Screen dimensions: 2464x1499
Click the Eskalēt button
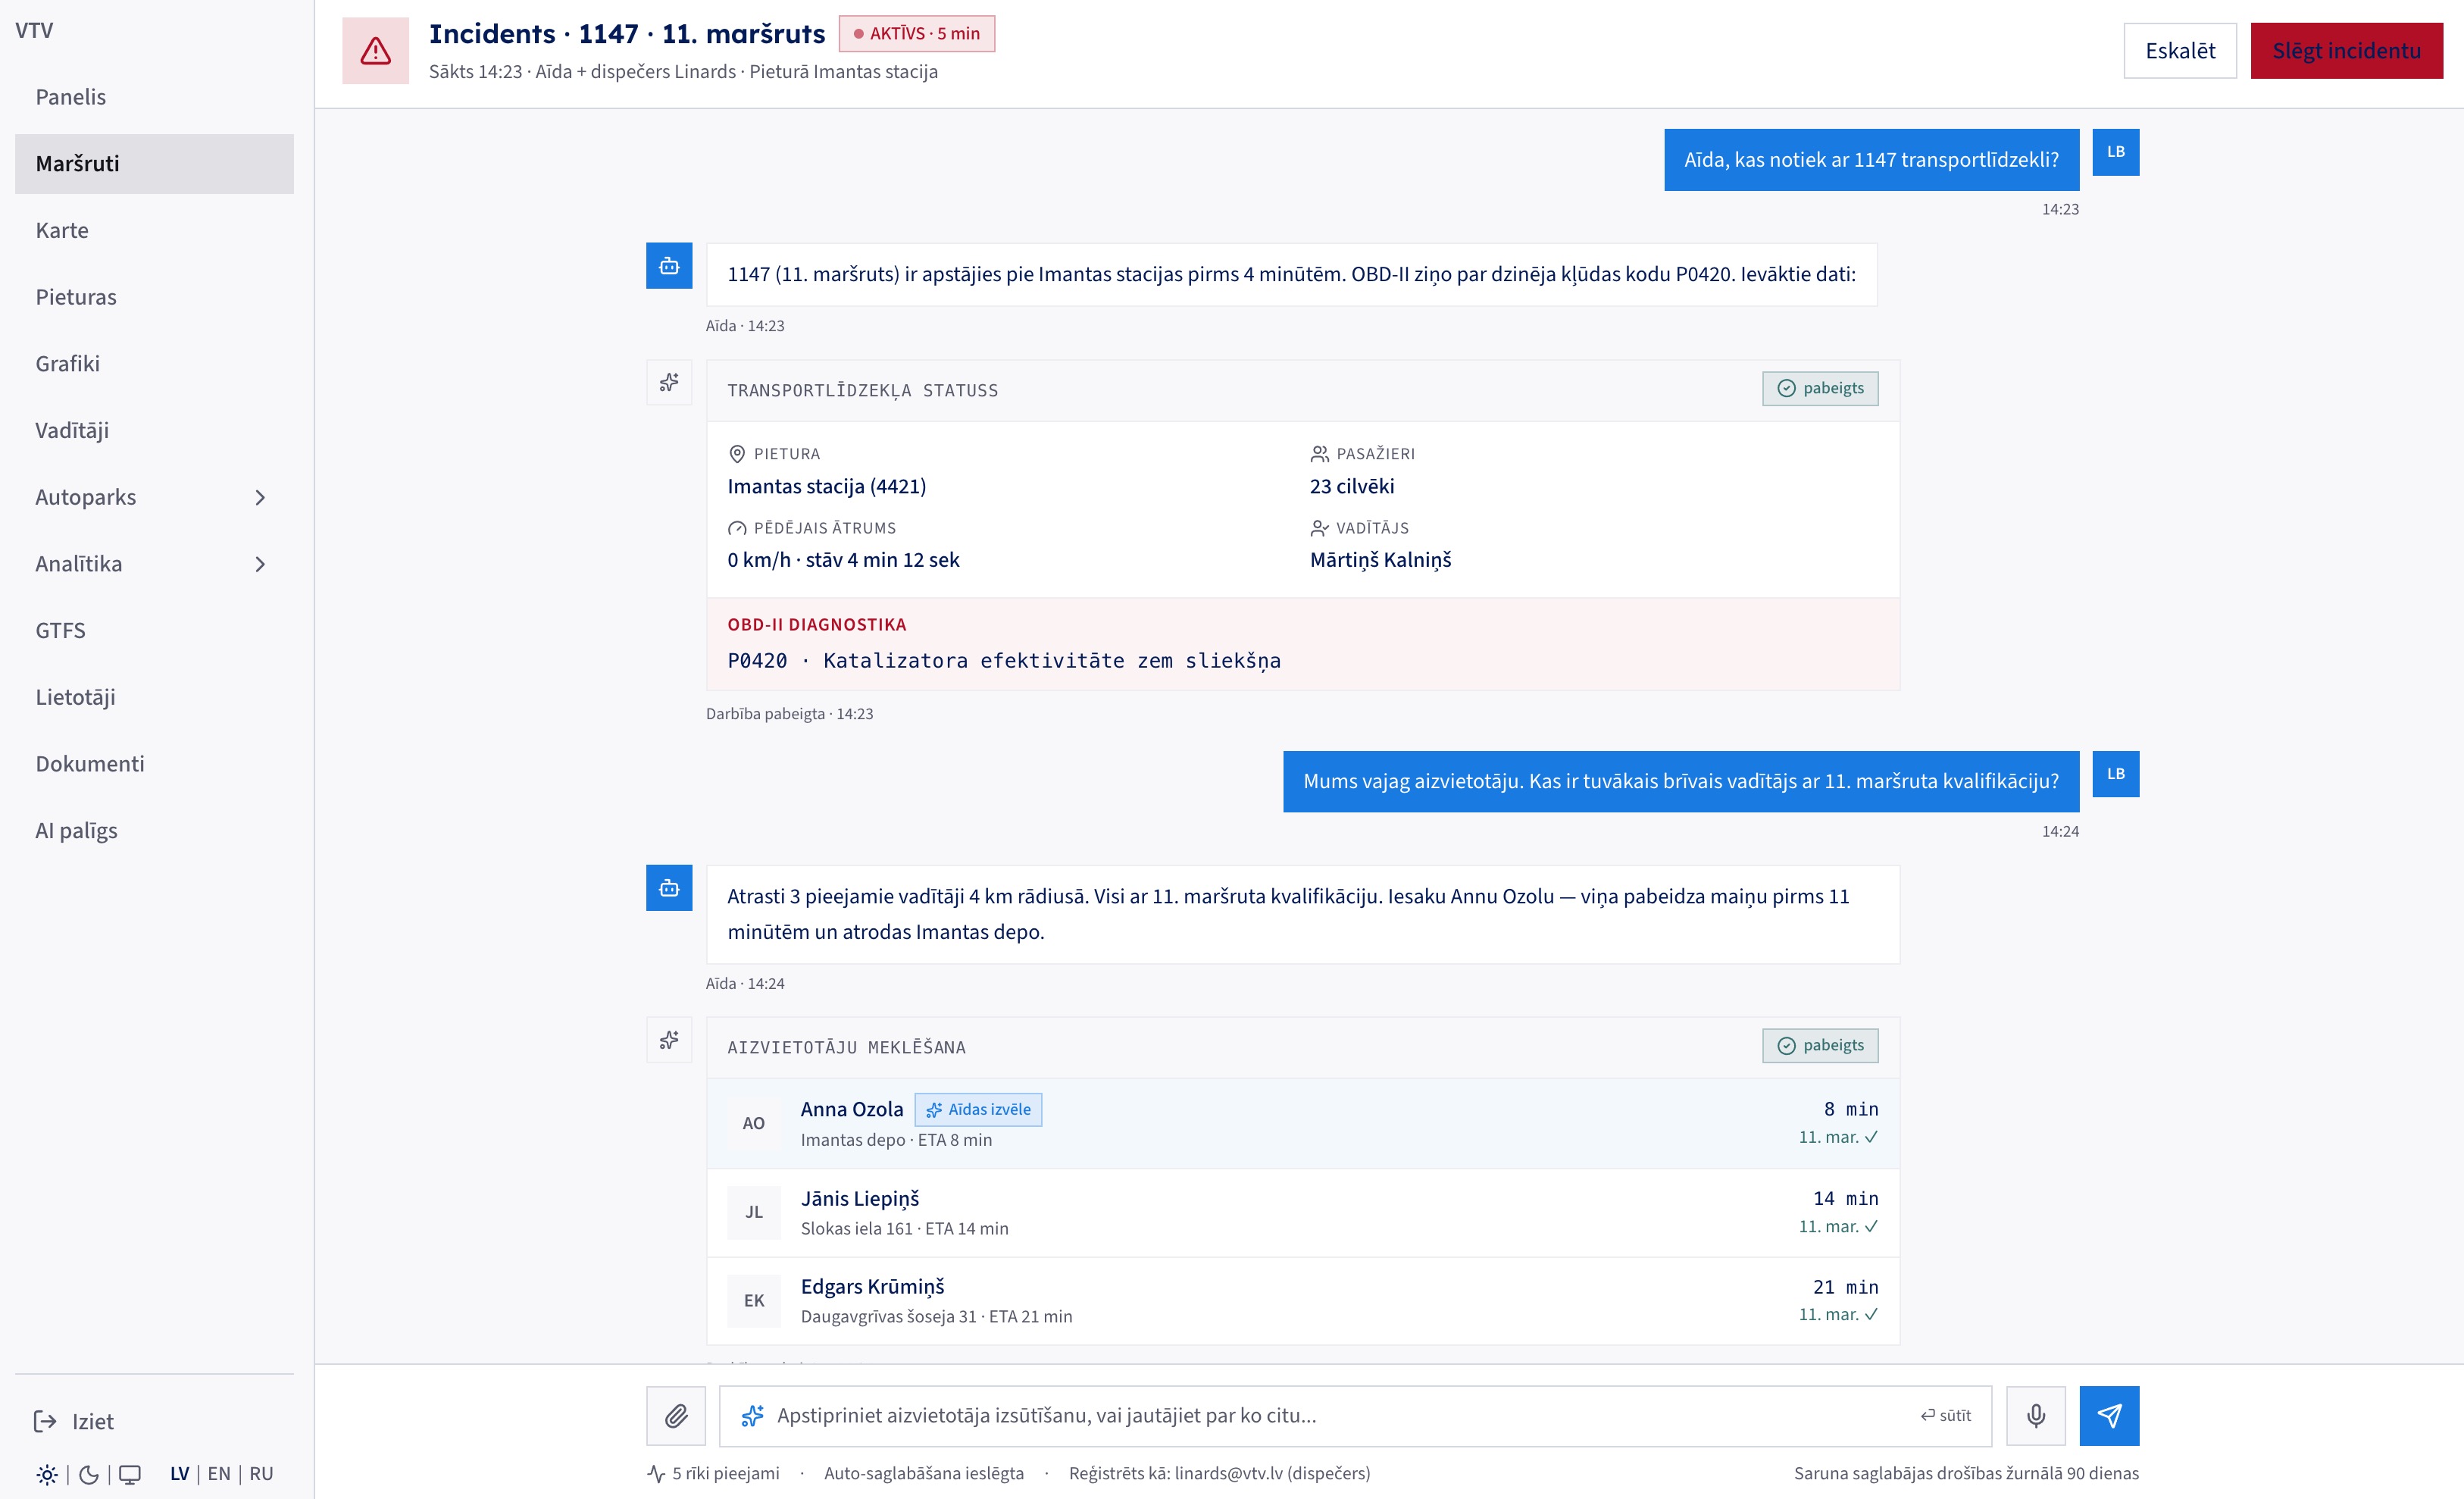(2180, 51)
